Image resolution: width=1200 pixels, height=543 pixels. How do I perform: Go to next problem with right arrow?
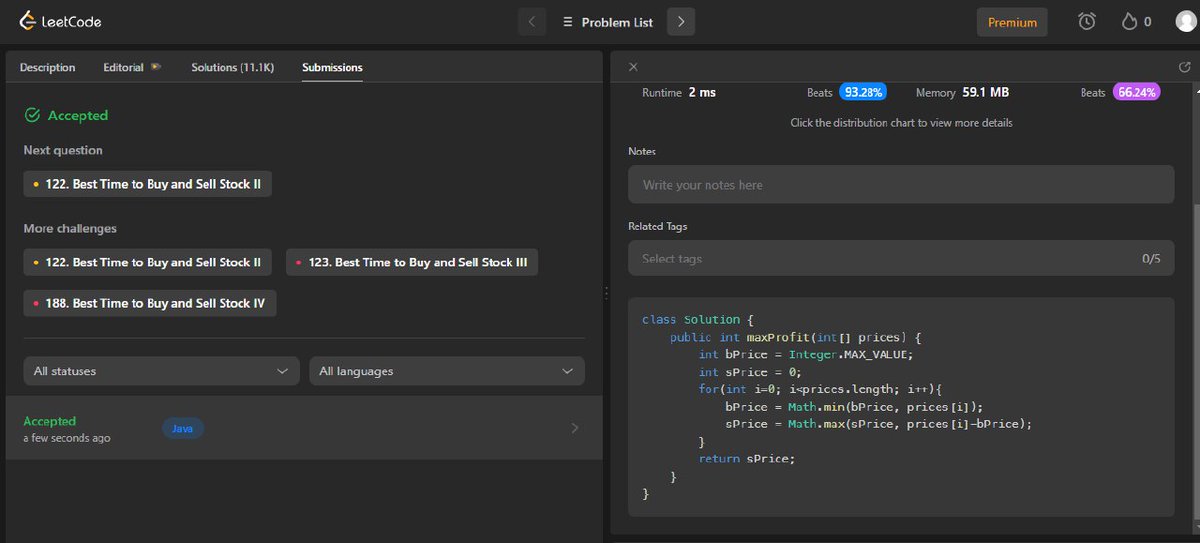[x=681, y=21]
